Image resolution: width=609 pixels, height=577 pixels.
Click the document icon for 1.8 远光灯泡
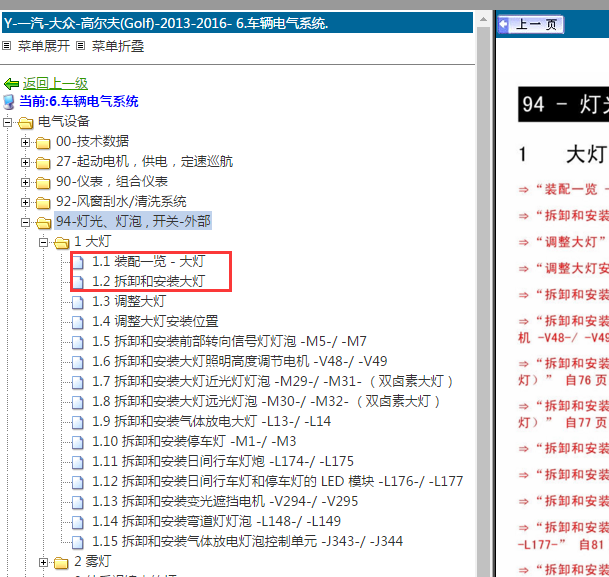pos(78,402)
